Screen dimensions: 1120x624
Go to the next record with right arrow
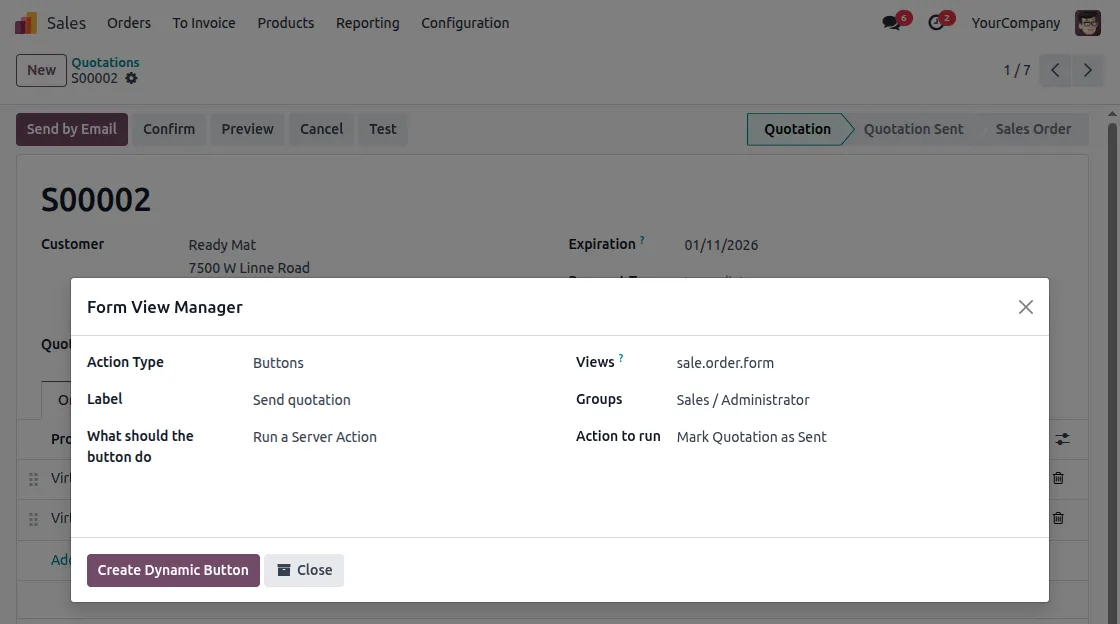[x=1088, y=70]
